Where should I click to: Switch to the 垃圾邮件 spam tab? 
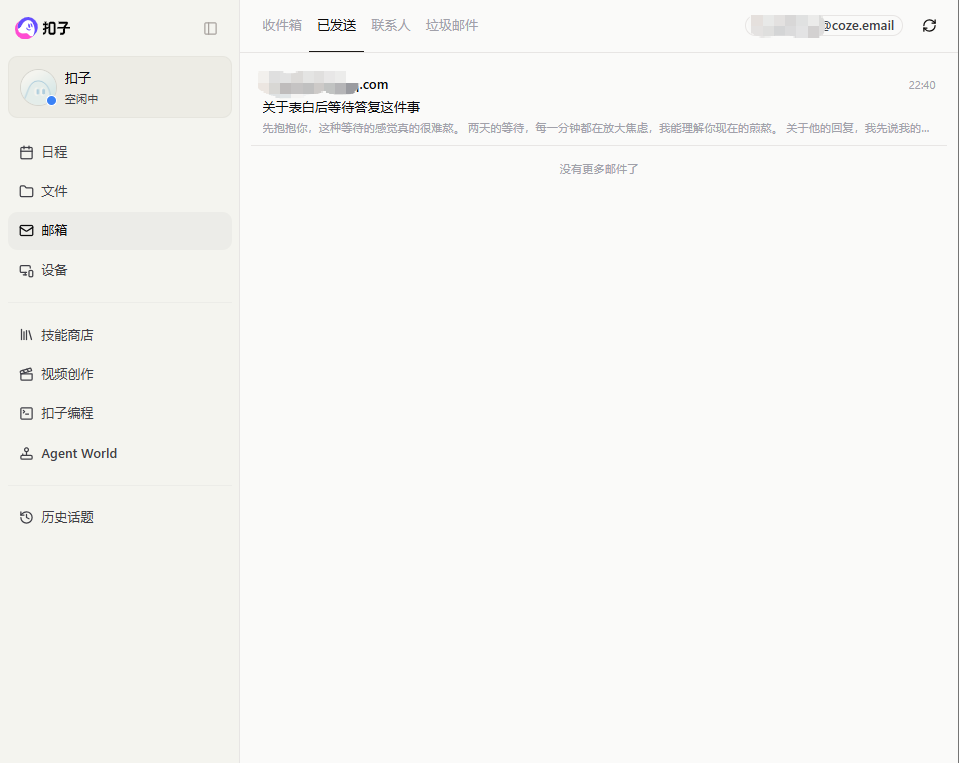[451, 26]
